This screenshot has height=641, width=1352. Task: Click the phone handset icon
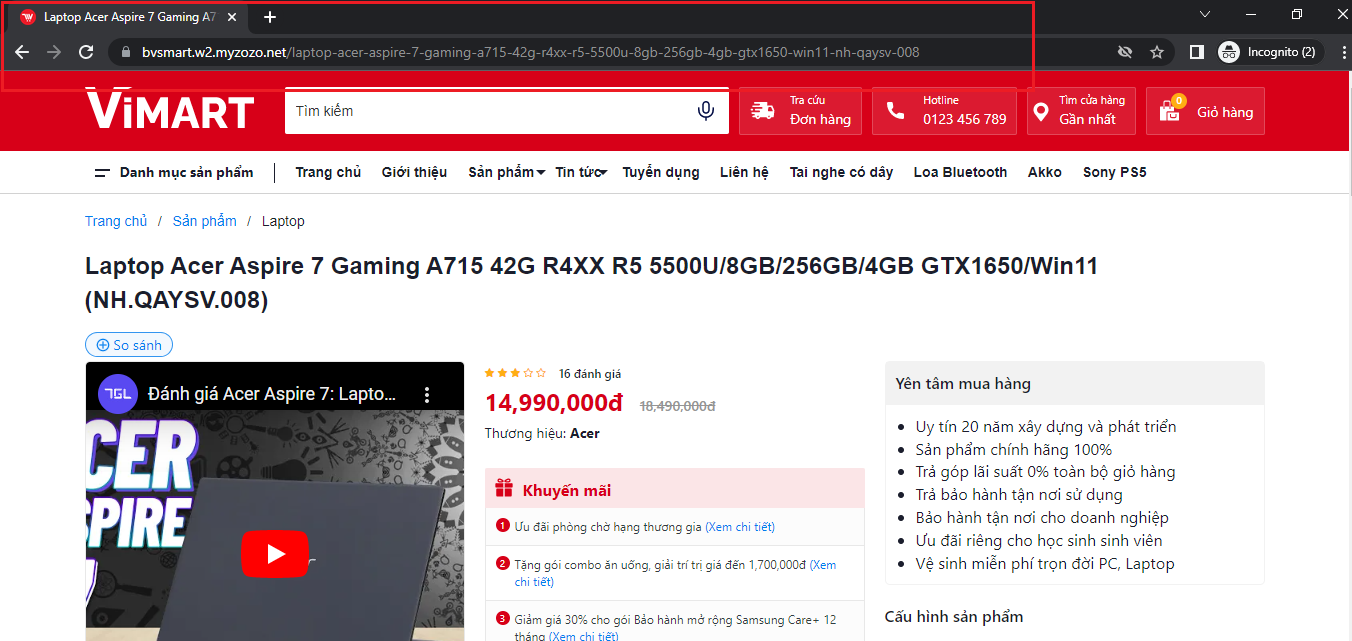point(895,111)
